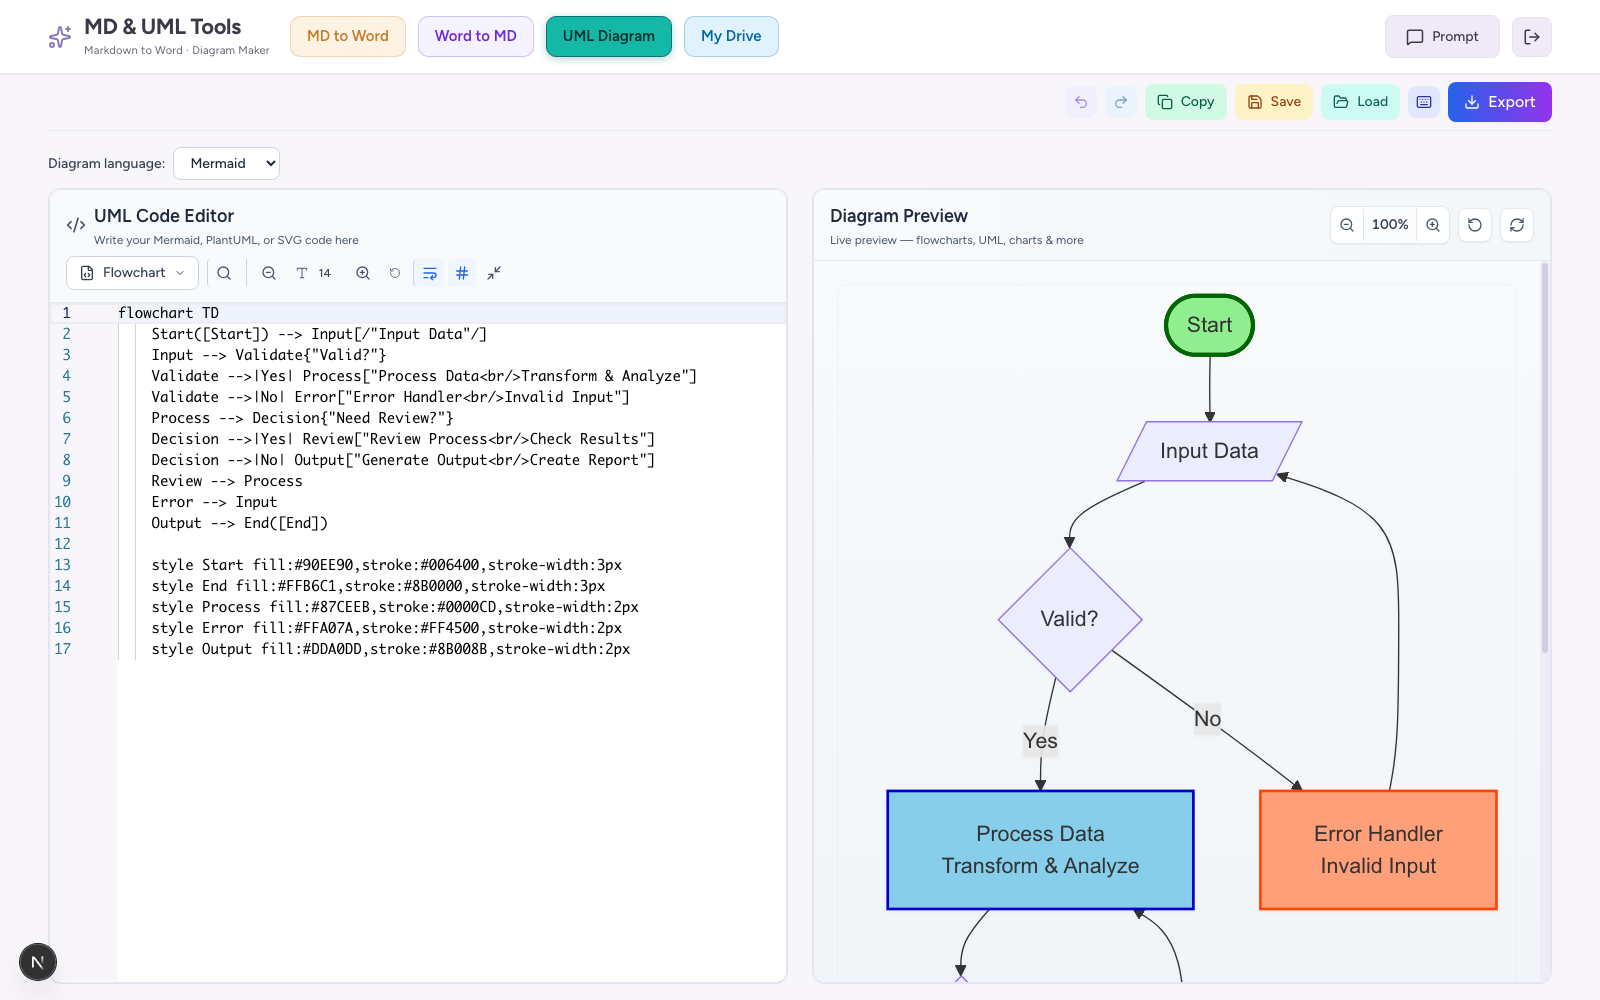This screenshot has height=1000, width=1600.
Task: Load a saved diagram
Action: (1361, 102)
